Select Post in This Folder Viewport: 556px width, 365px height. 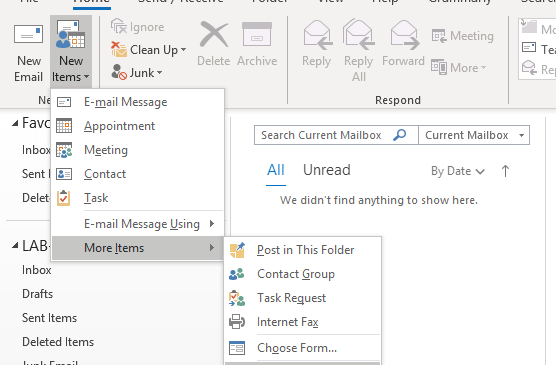pos(303,250)
